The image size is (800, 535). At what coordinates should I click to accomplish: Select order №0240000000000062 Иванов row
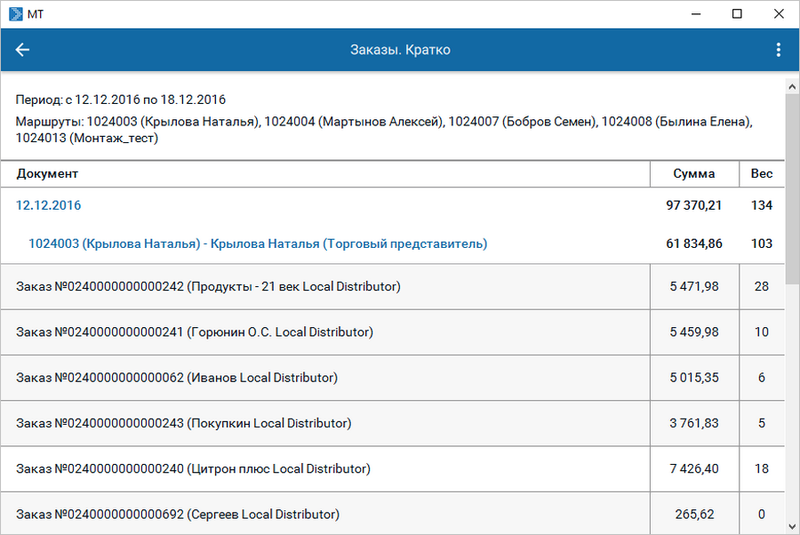click(x=177, y=378)
